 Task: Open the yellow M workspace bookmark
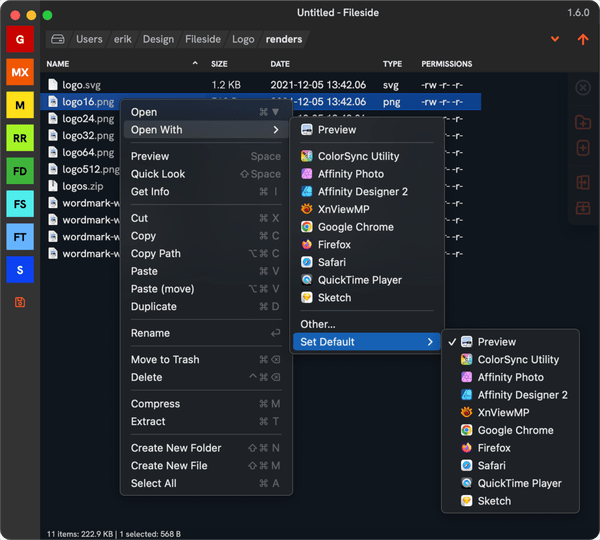pyautogui.click(x=20, y=105)
